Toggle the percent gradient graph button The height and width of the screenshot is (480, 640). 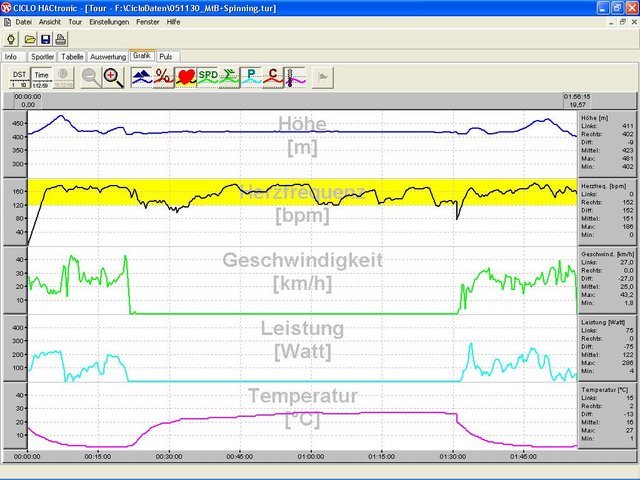click(x=163, y=78)
